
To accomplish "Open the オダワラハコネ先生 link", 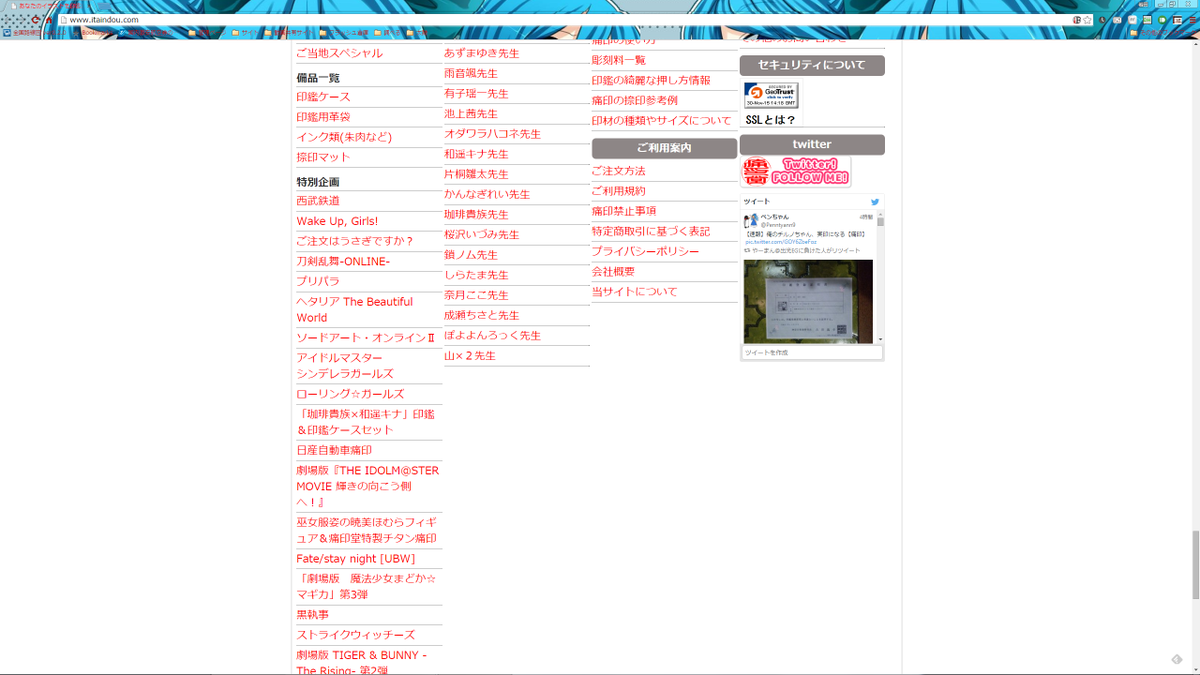I will click(x=492, y=134).
